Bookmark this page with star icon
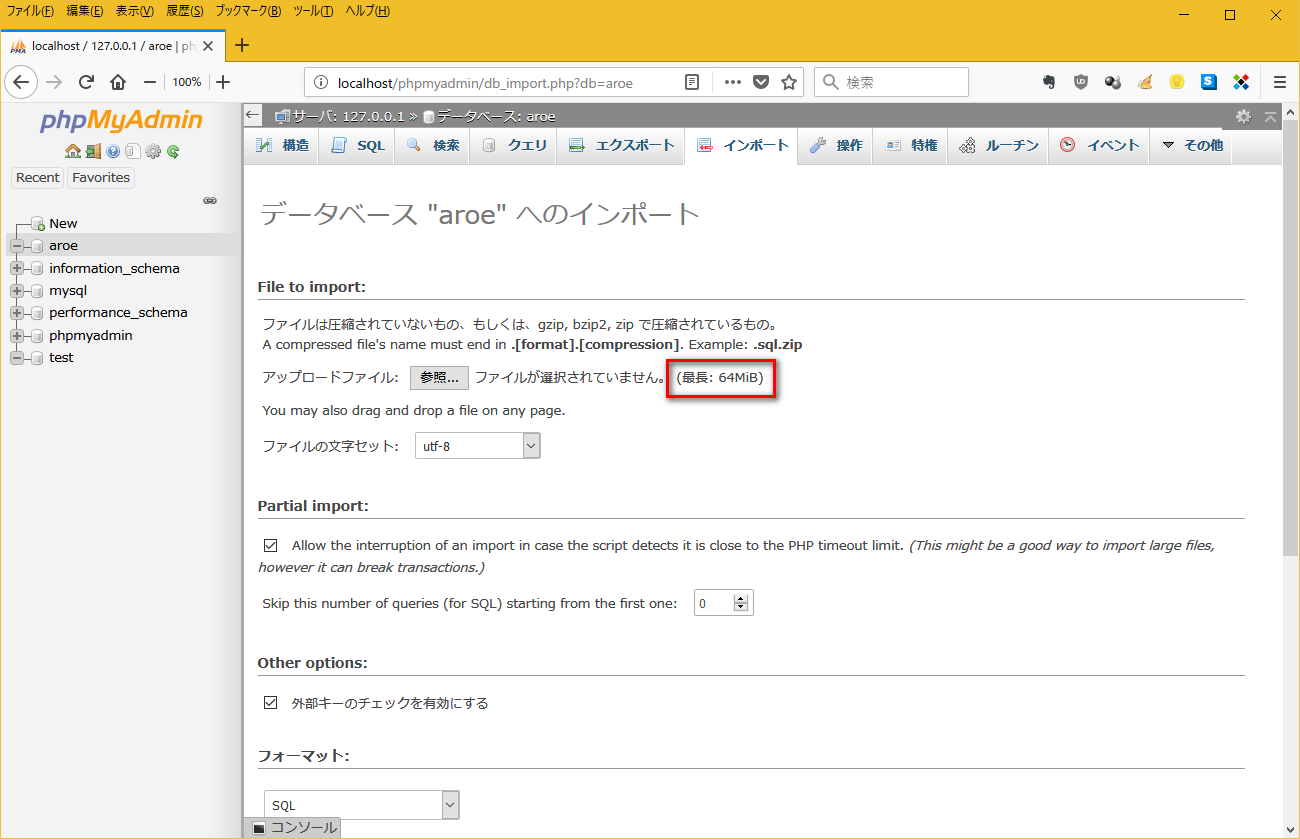Viewport: 1300px width, 839px height. tap(789, 82)
